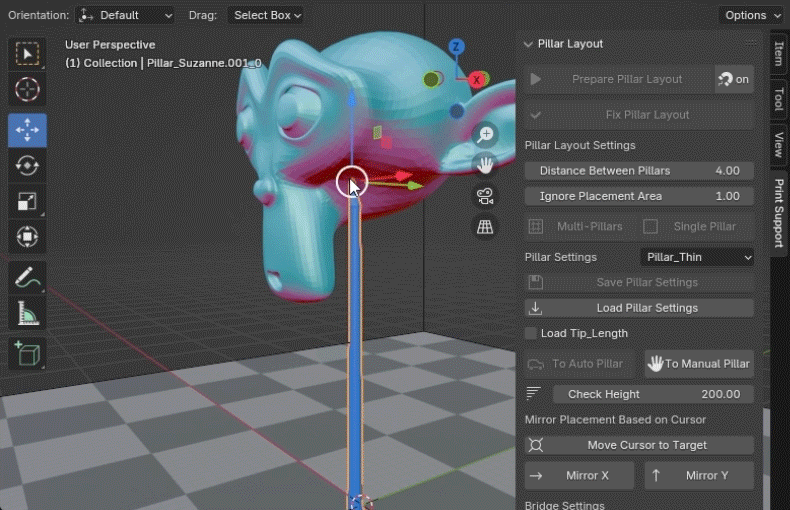The height and width of the screenshot is (510, 790).
Task: Click the viewport zoom magnifier icon
Action: point(485,135)
